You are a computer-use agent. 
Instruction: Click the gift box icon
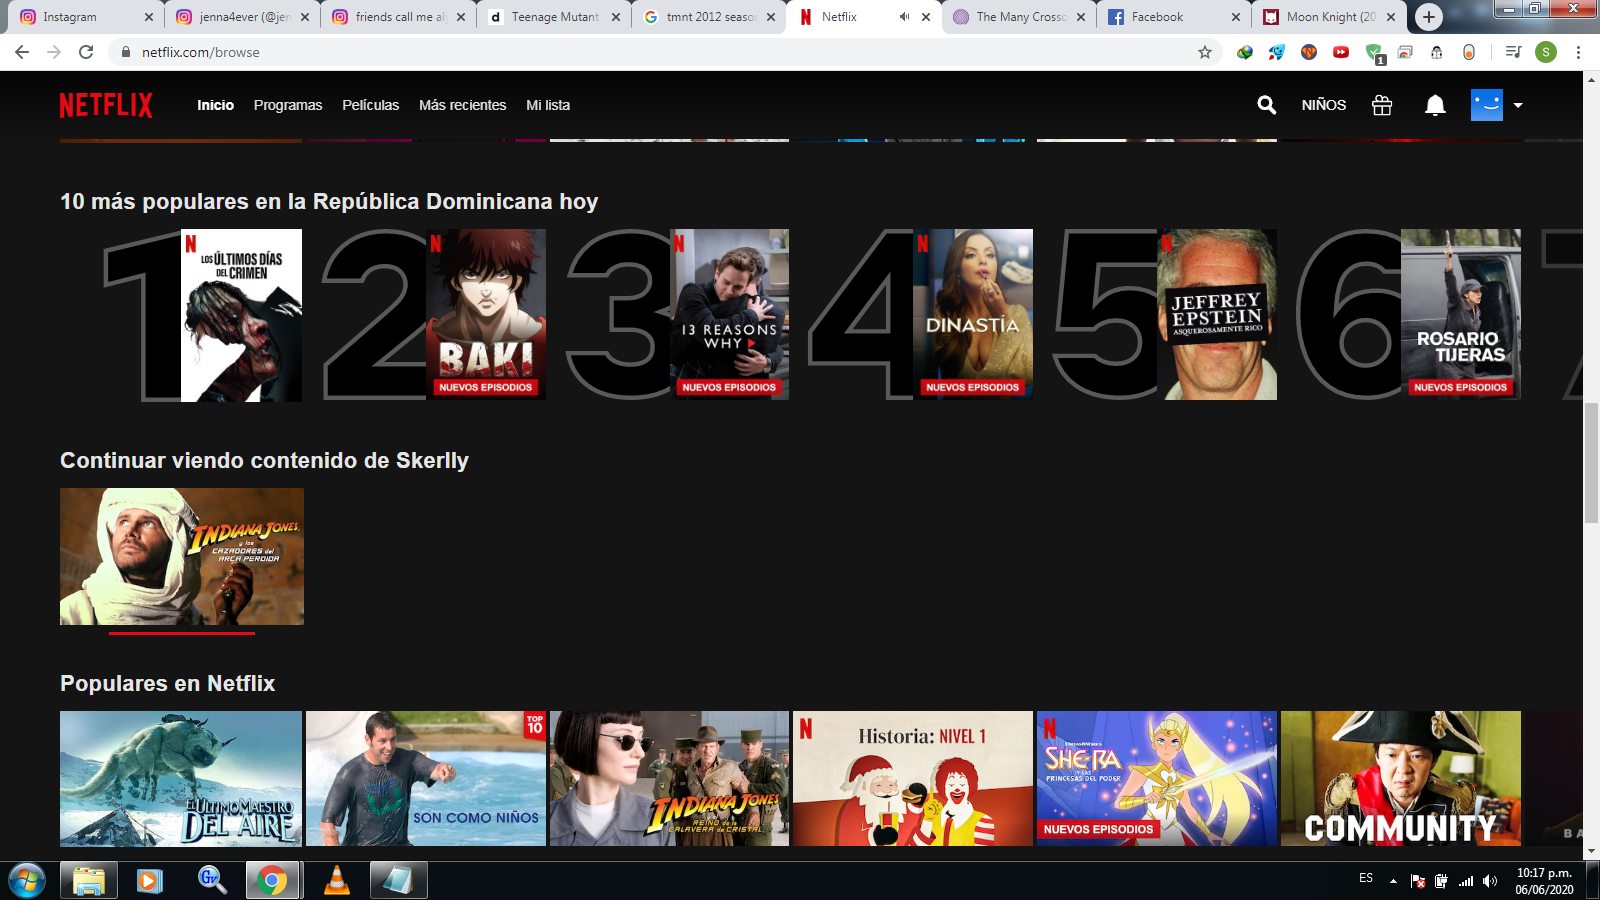click(x=1382, y=105)
